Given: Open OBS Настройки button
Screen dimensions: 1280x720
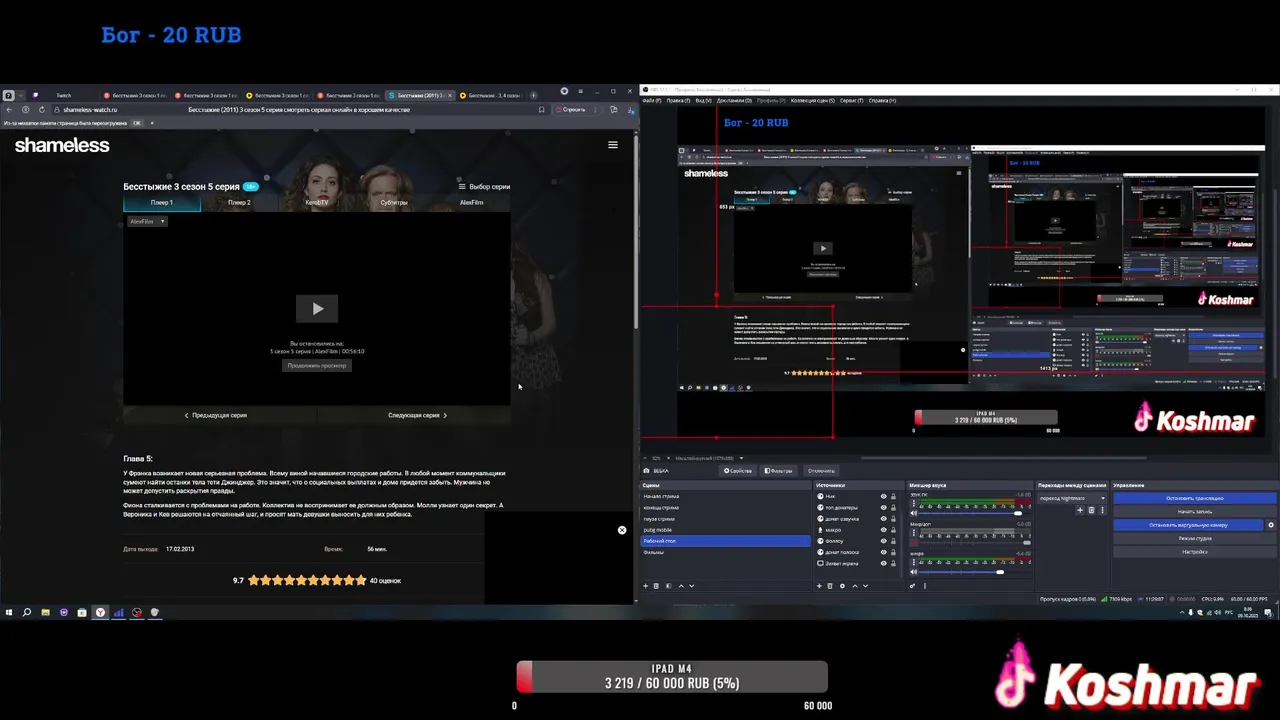Looking at the screenshot, I should click(x=1195, y=552).
